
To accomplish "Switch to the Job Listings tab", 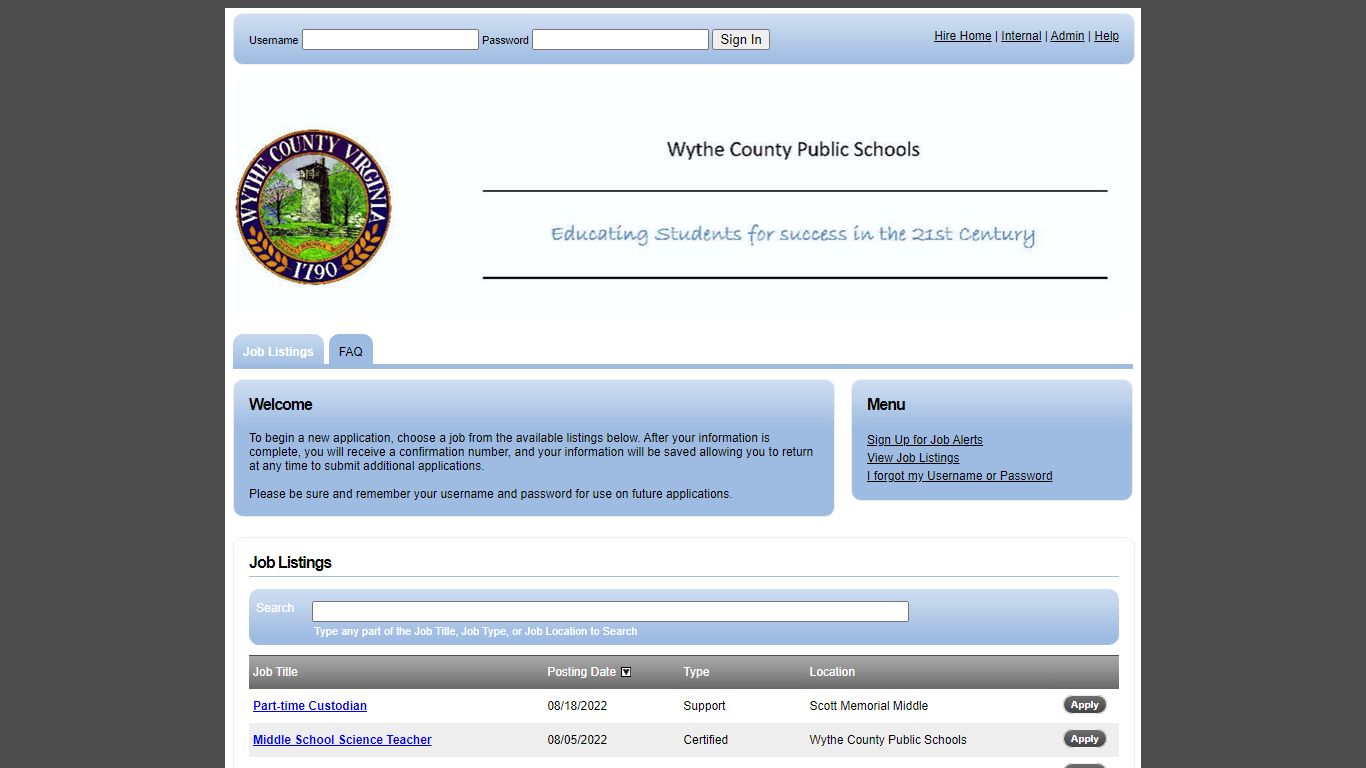I will point(278,351).
